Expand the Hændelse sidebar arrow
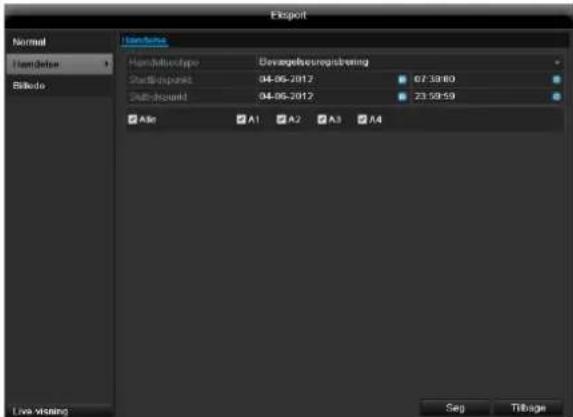Screen dimensions: 573x417 [x=107, y=64]
